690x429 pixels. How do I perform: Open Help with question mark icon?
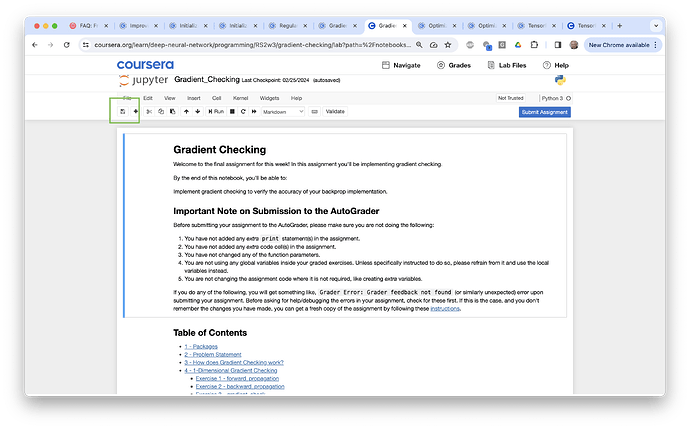(x=555, y=65)
